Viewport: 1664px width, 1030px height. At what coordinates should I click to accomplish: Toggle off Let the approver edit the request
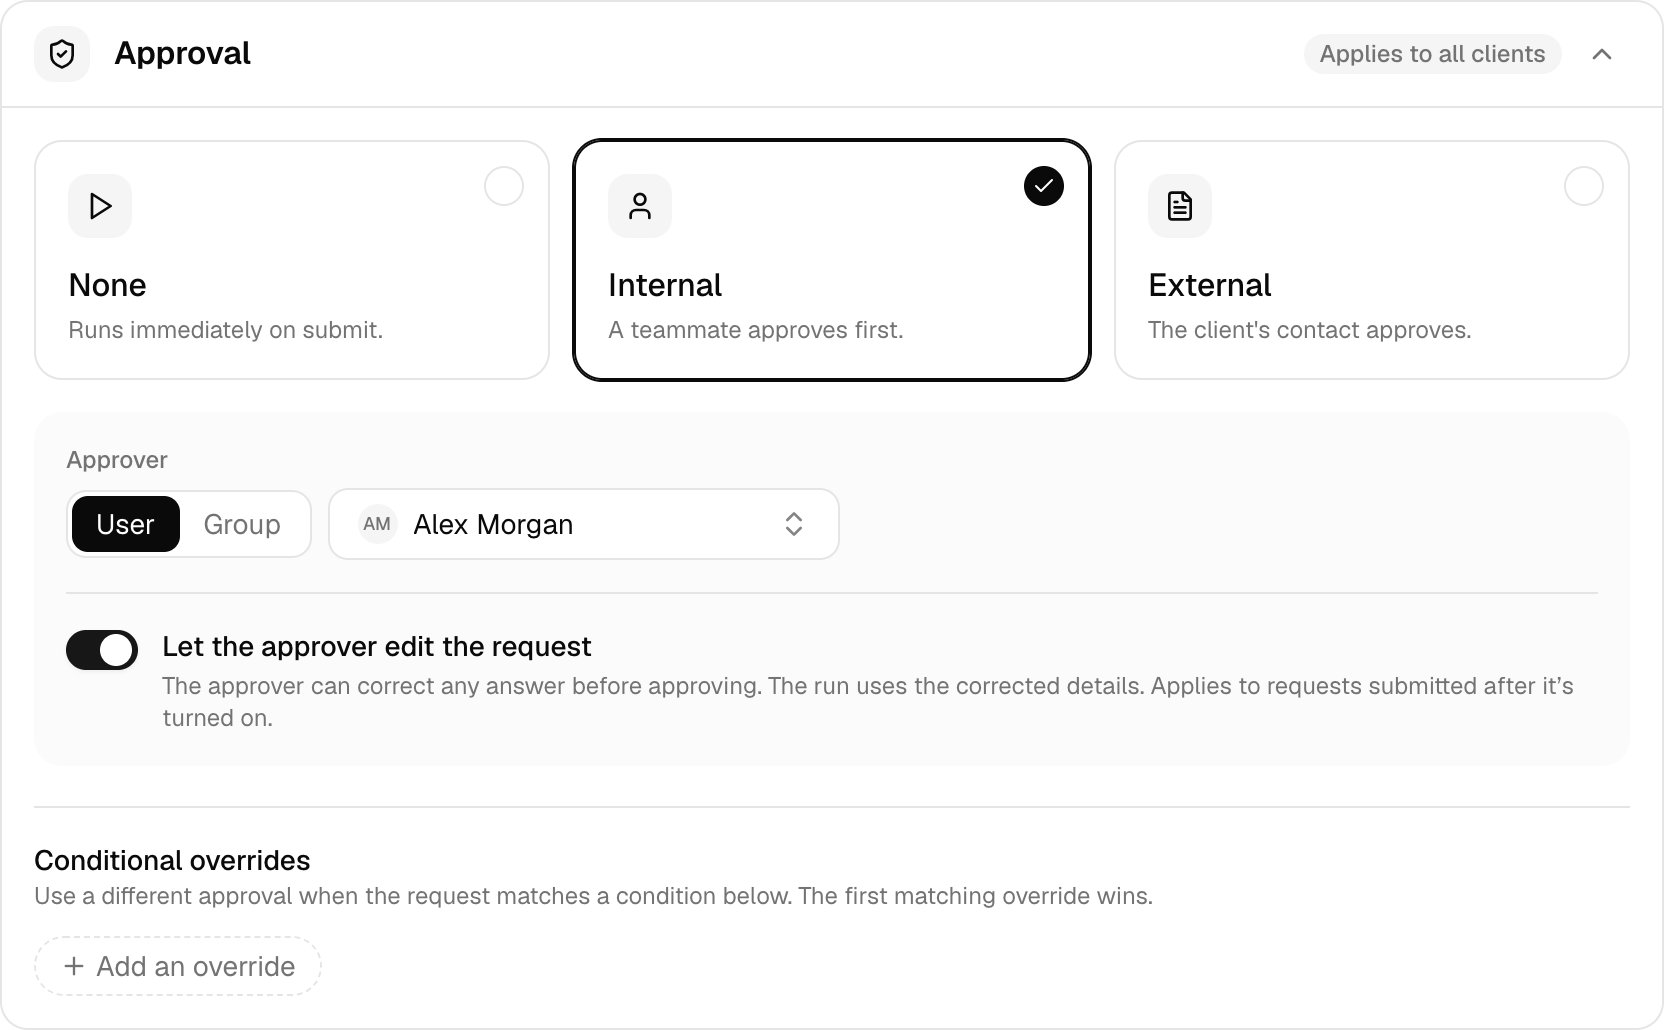click(102, 650)
